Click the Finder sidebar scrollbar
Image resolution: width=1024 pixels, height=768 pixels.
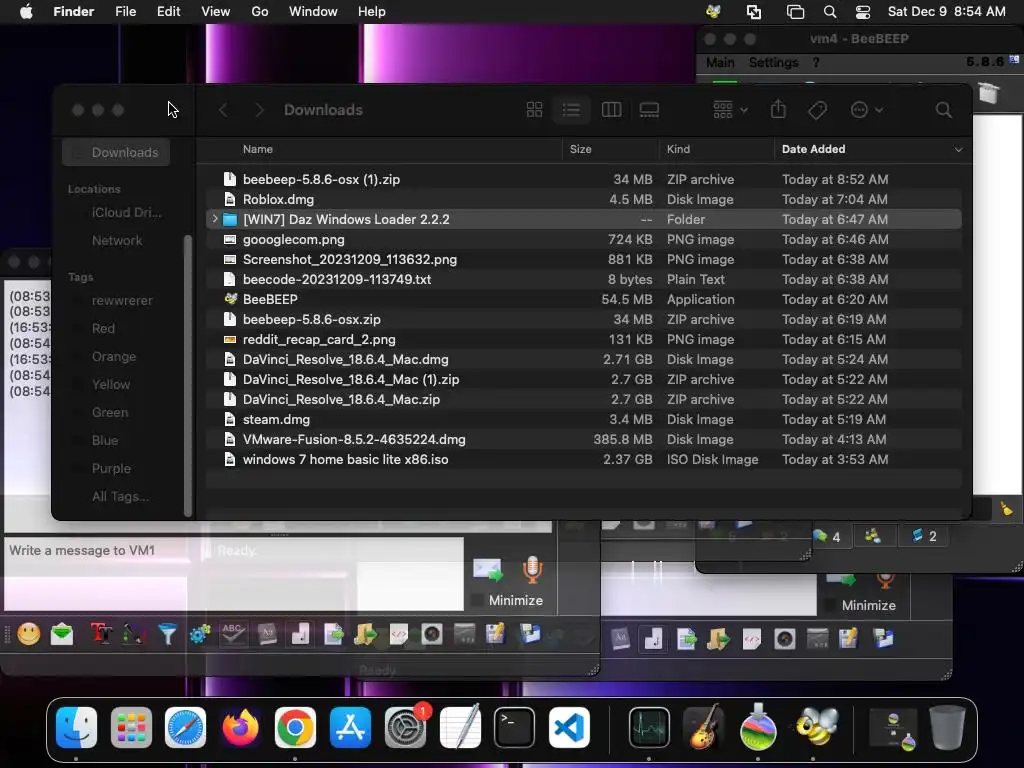tap(188, 376)
